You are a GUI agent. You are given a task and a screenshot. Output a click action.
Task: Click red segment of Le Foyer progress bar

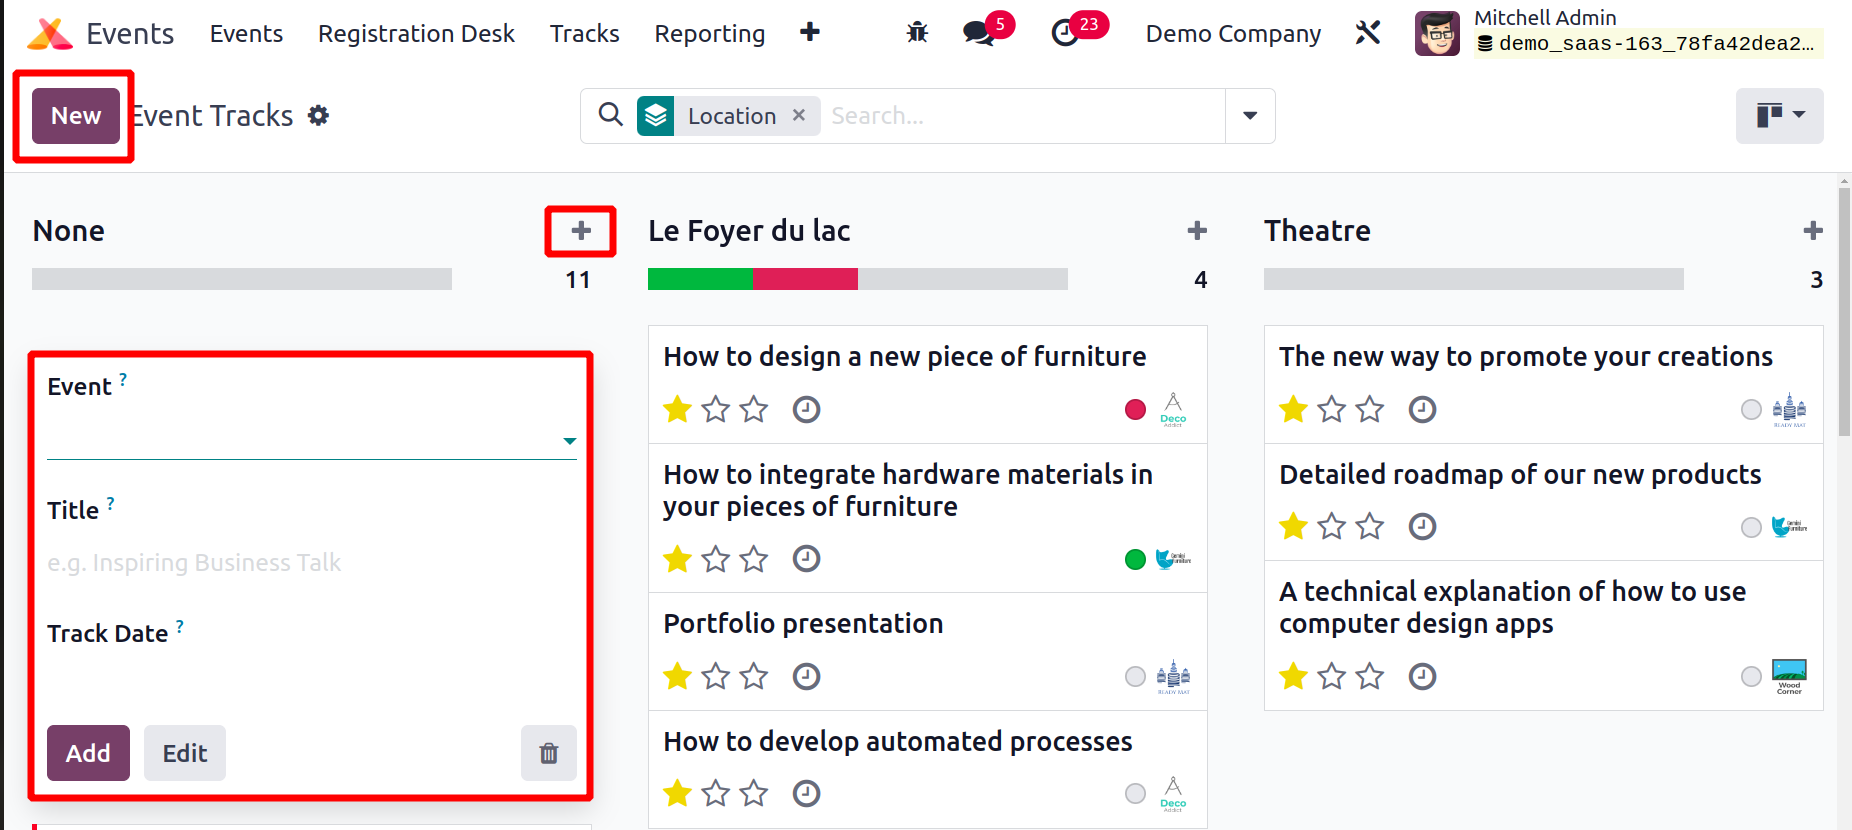pos(805,279)
